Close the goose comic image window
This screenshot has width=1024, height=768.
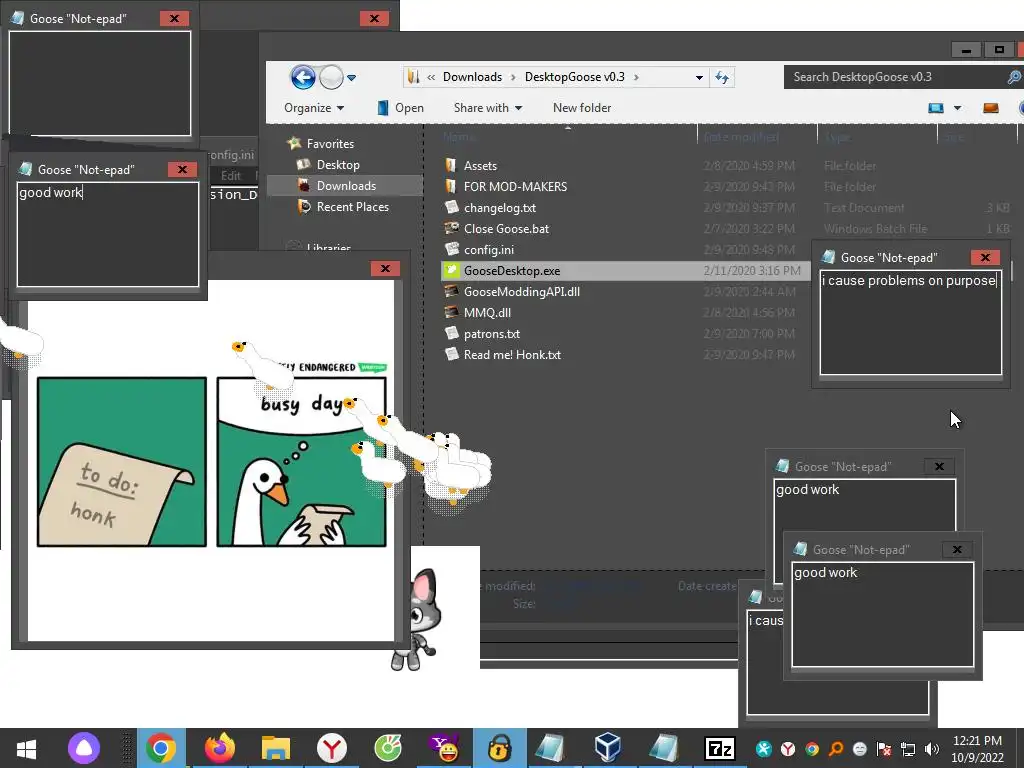(x=385, y=268)
